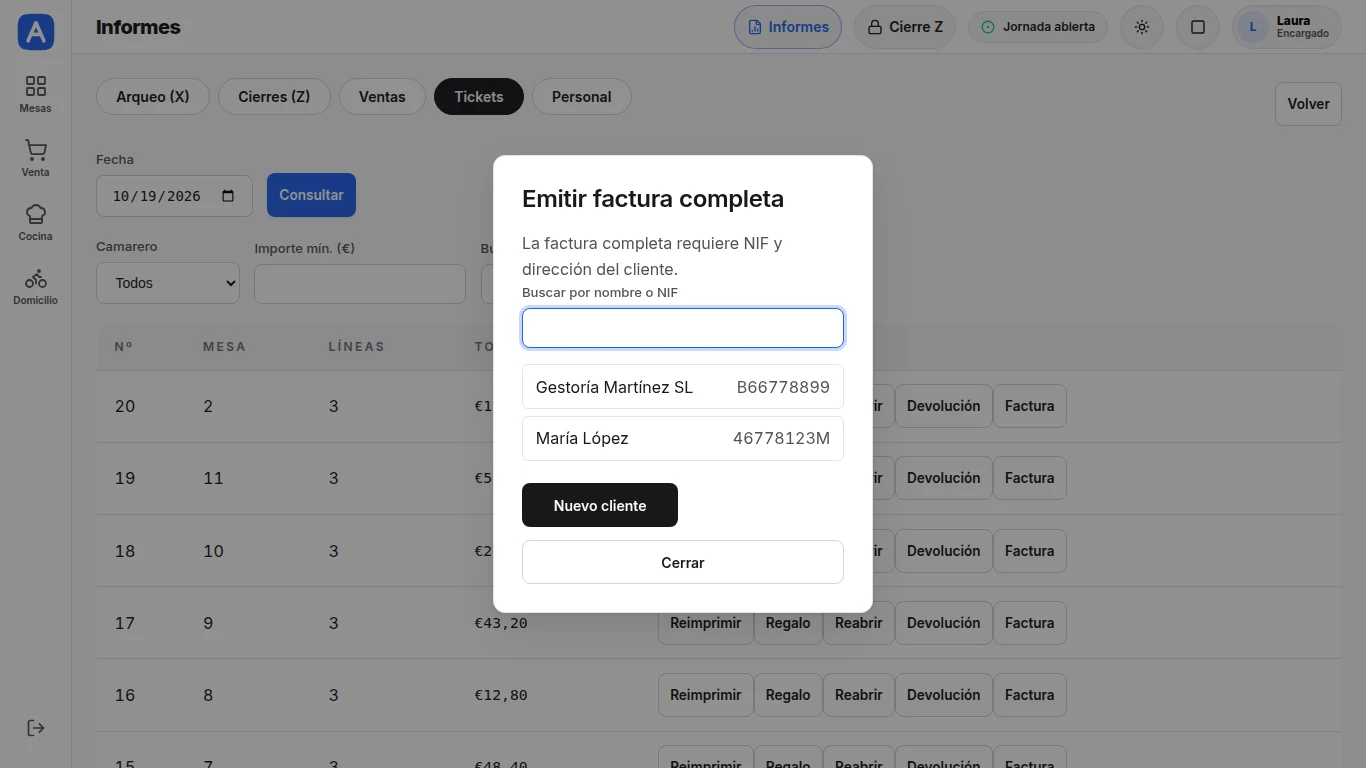Switch to the Ventas tab

click(x=382, y=97)
